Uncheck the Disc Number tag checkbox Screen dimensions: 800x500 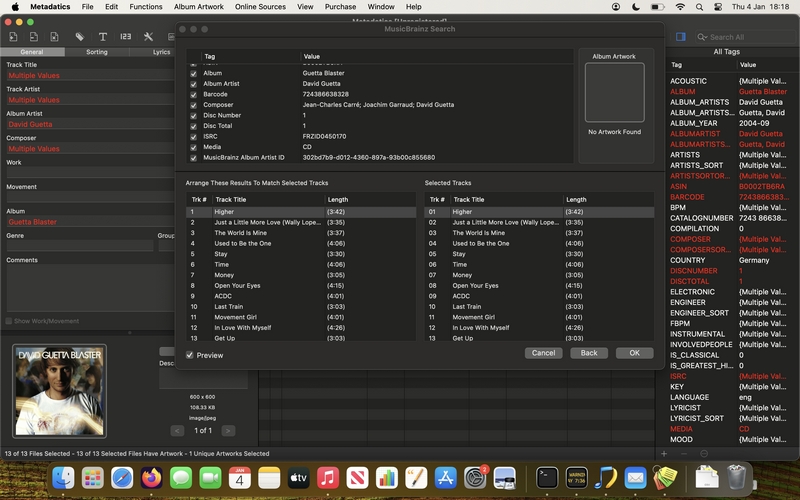pos(193,116)
